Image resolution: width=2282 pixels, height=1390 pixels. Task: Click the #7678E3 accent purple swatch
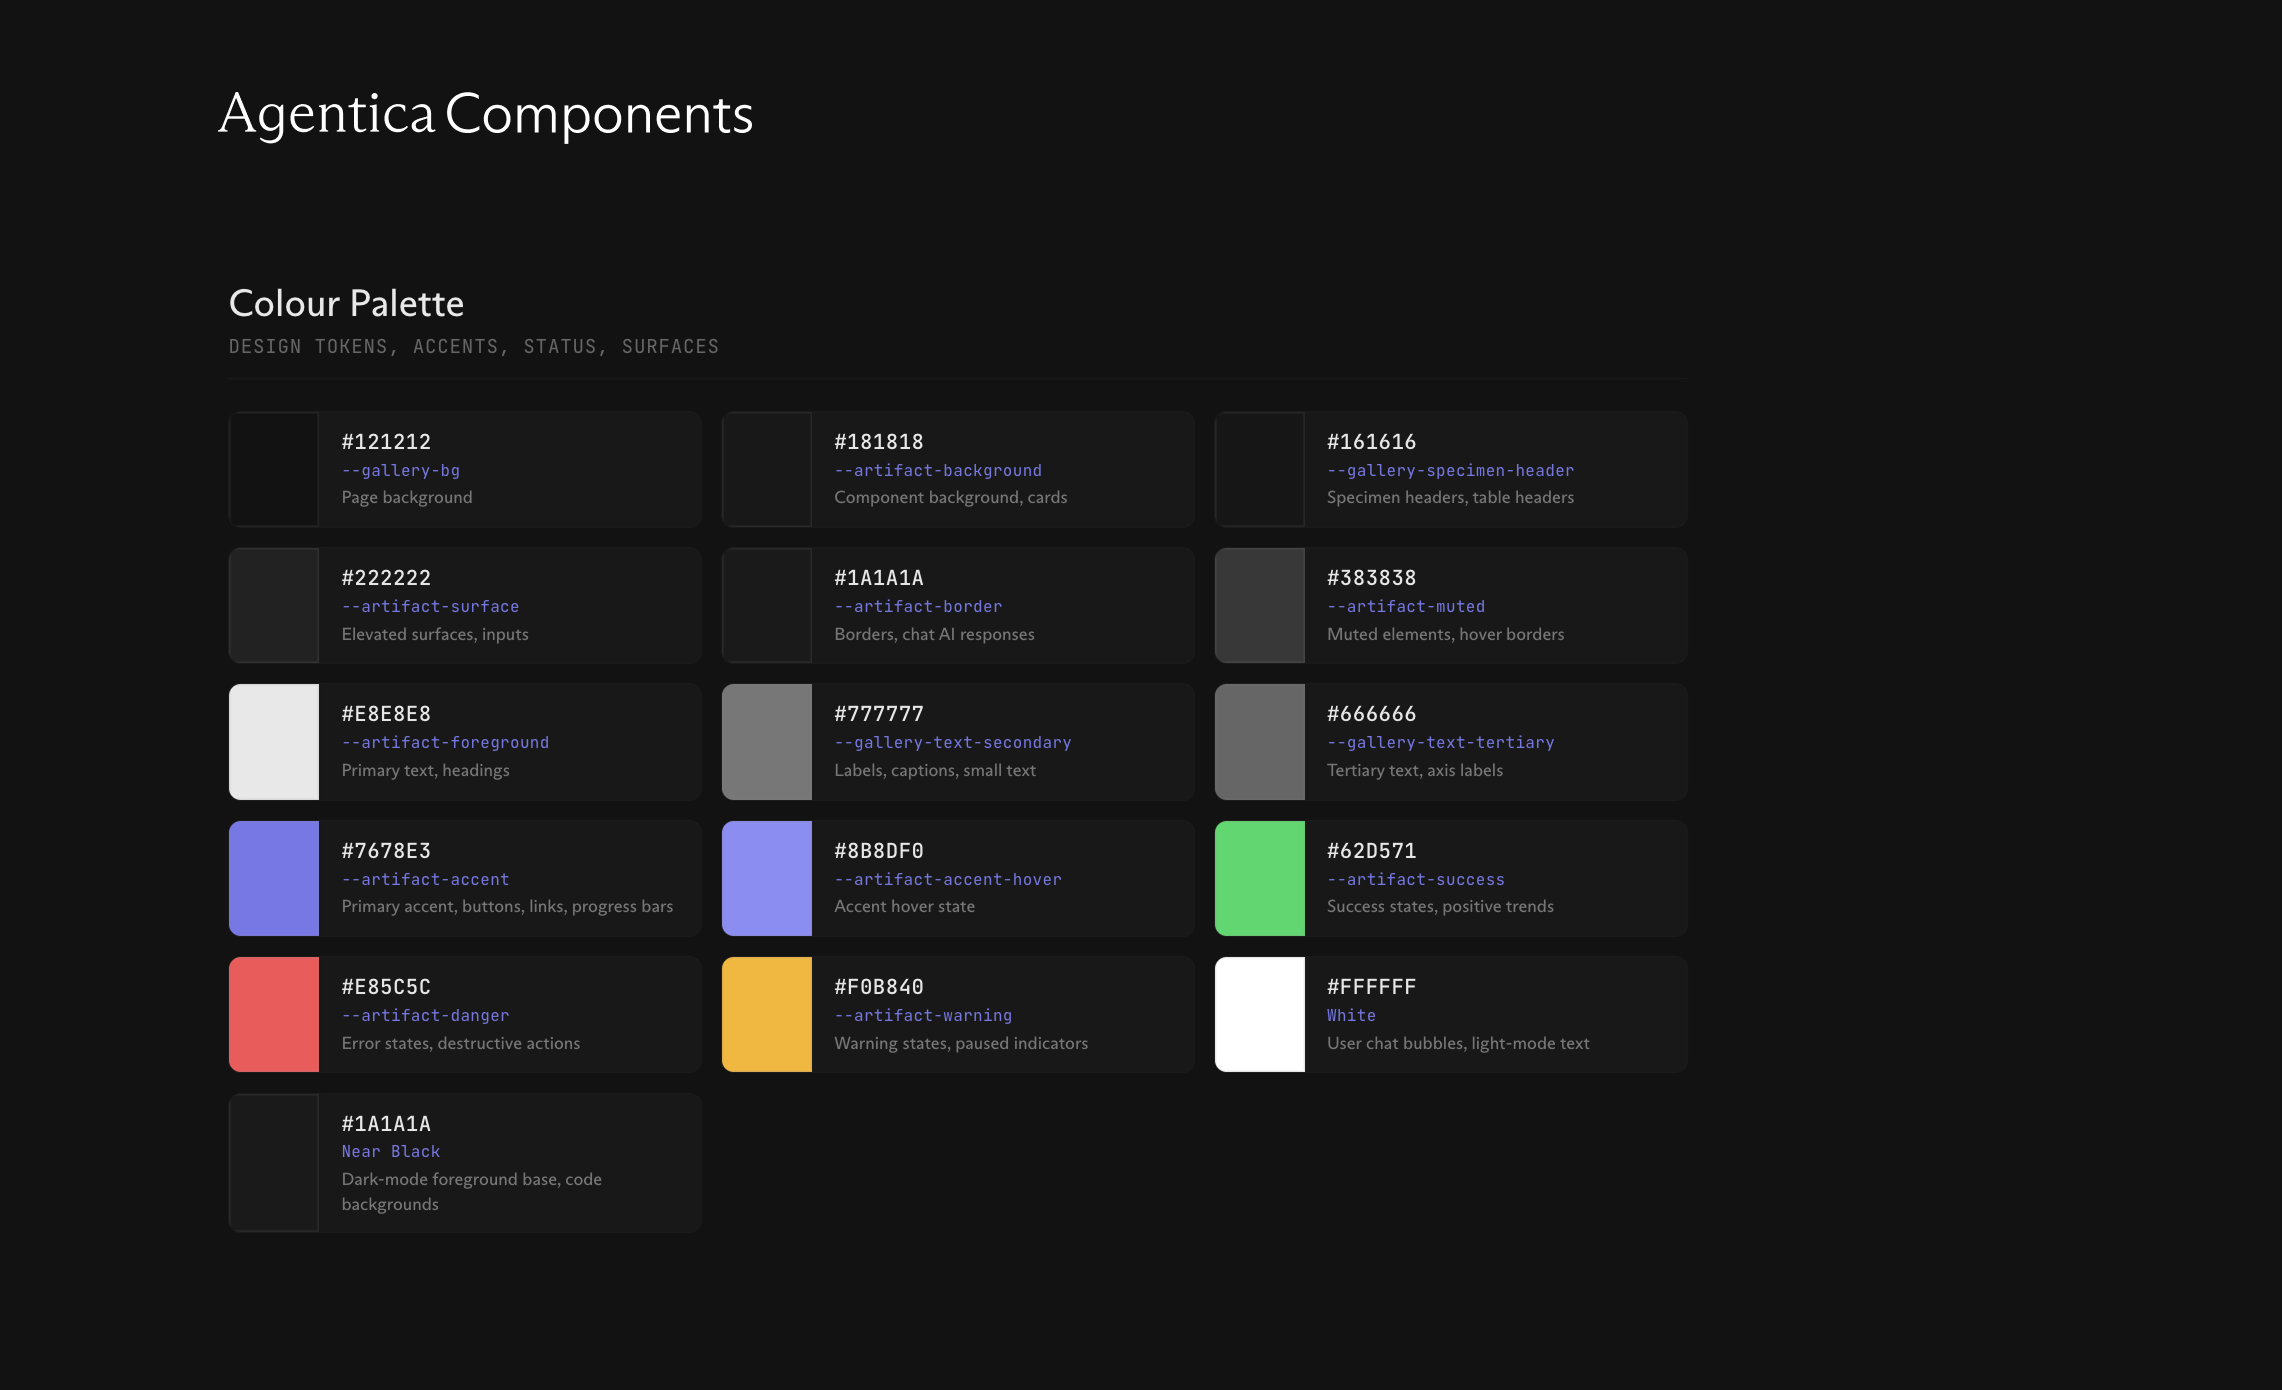[x=274, y=878]
